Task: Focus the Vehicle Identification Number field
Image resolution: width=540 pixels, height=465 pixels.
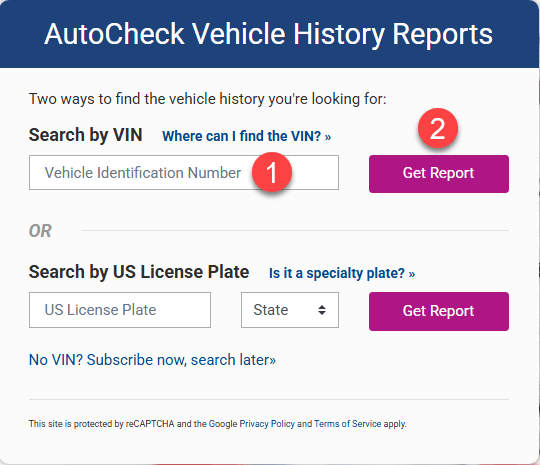Action: [184, 173]
